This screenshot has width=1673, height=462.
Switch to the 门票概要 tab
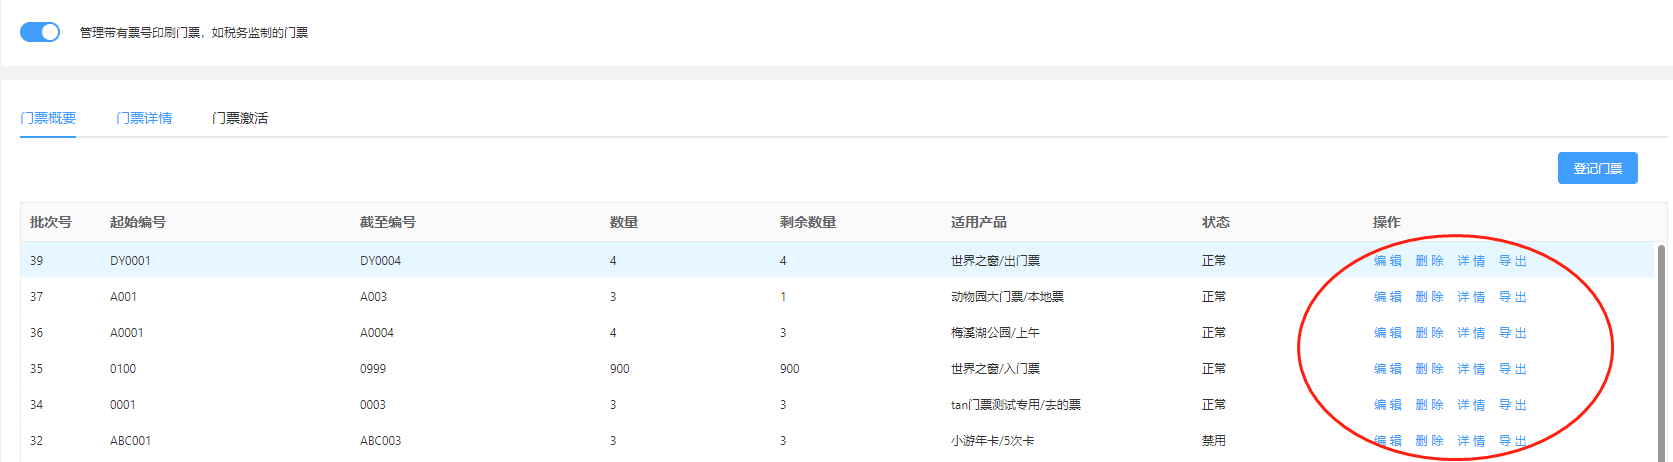click(x=48, y=118)
